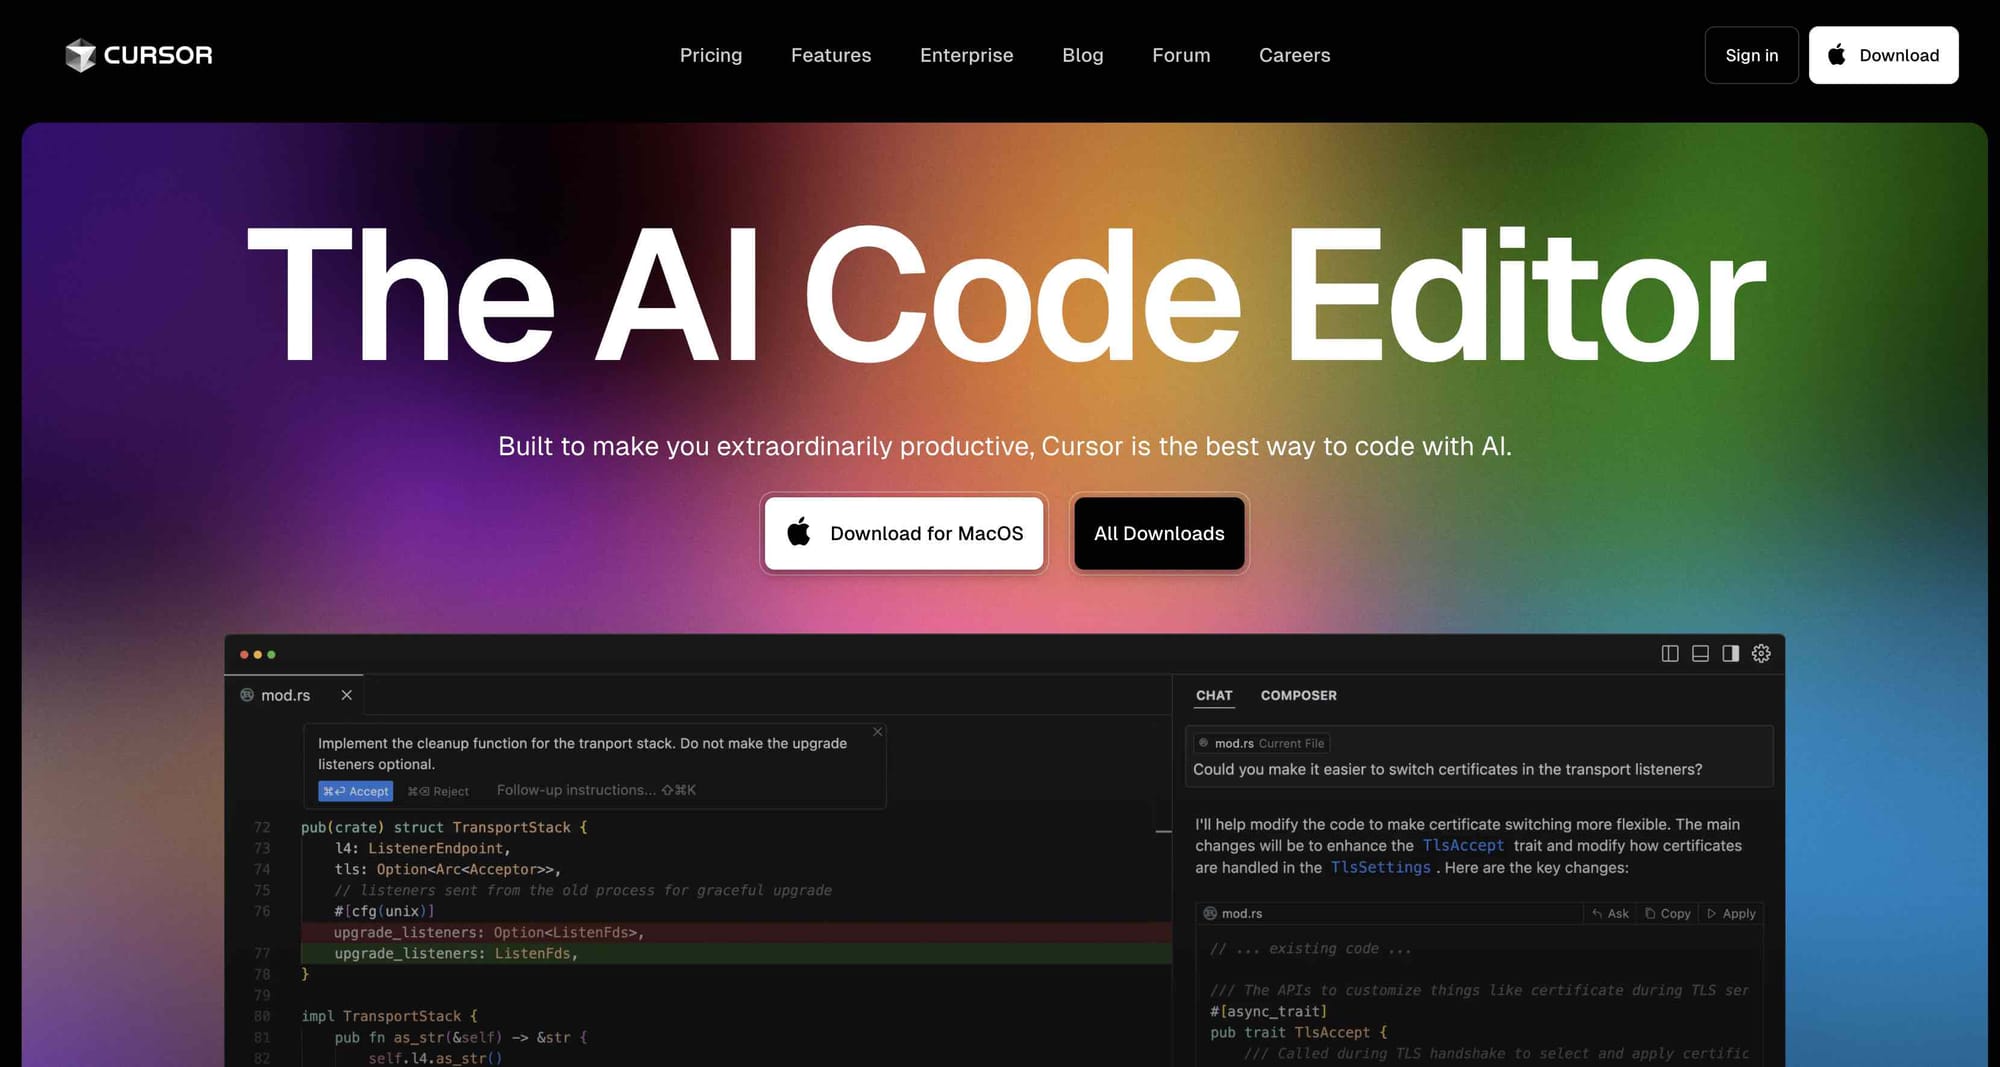Click the 'listeners sent from the old process' comment
The image size is (2000, 1067).
(583, 890)
